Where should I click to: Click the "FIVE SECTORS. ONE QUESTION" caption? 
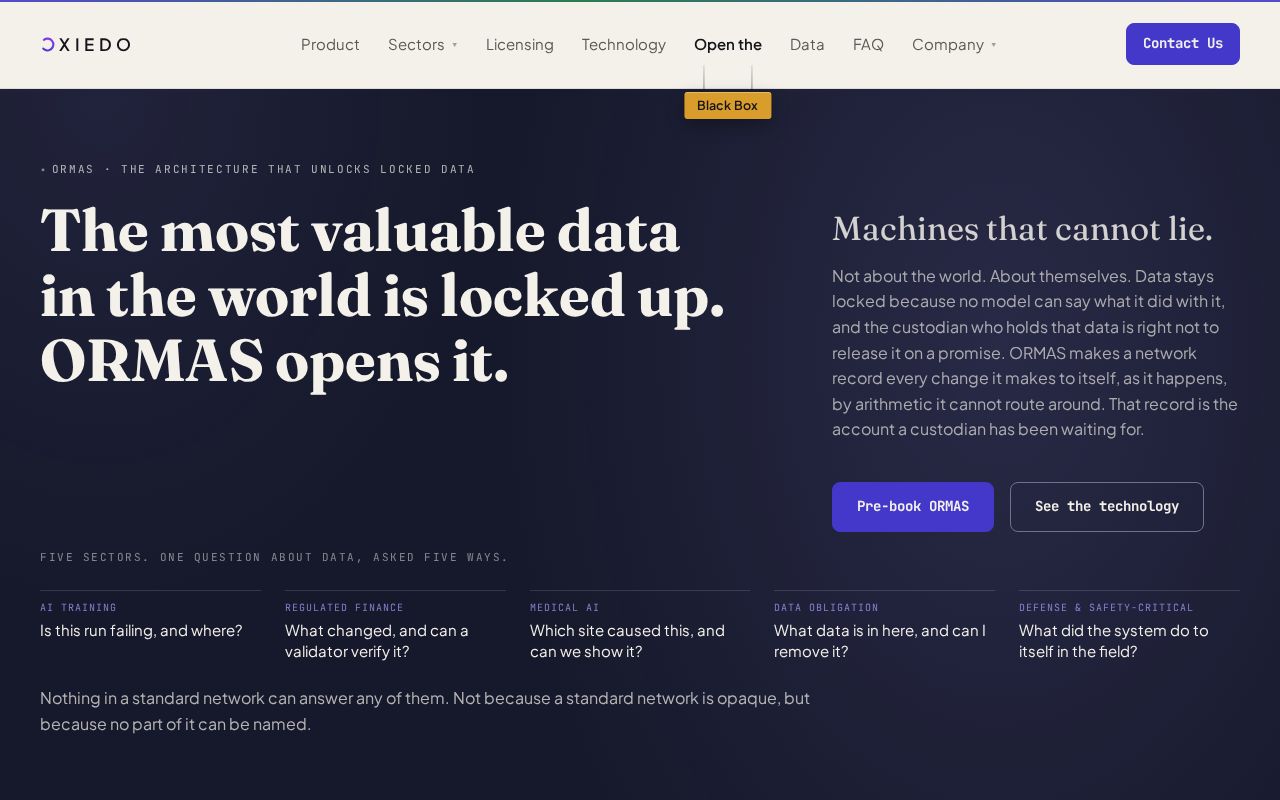274,557
